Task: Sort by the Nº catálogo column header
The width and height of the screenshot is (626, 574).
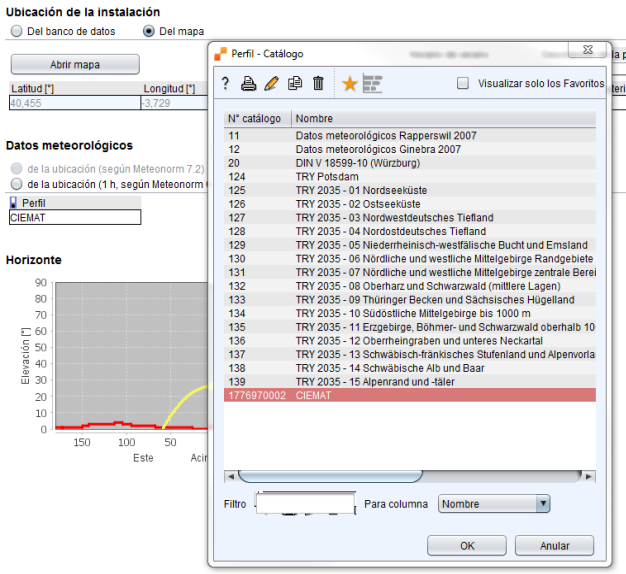Action: tap(257, 119)
